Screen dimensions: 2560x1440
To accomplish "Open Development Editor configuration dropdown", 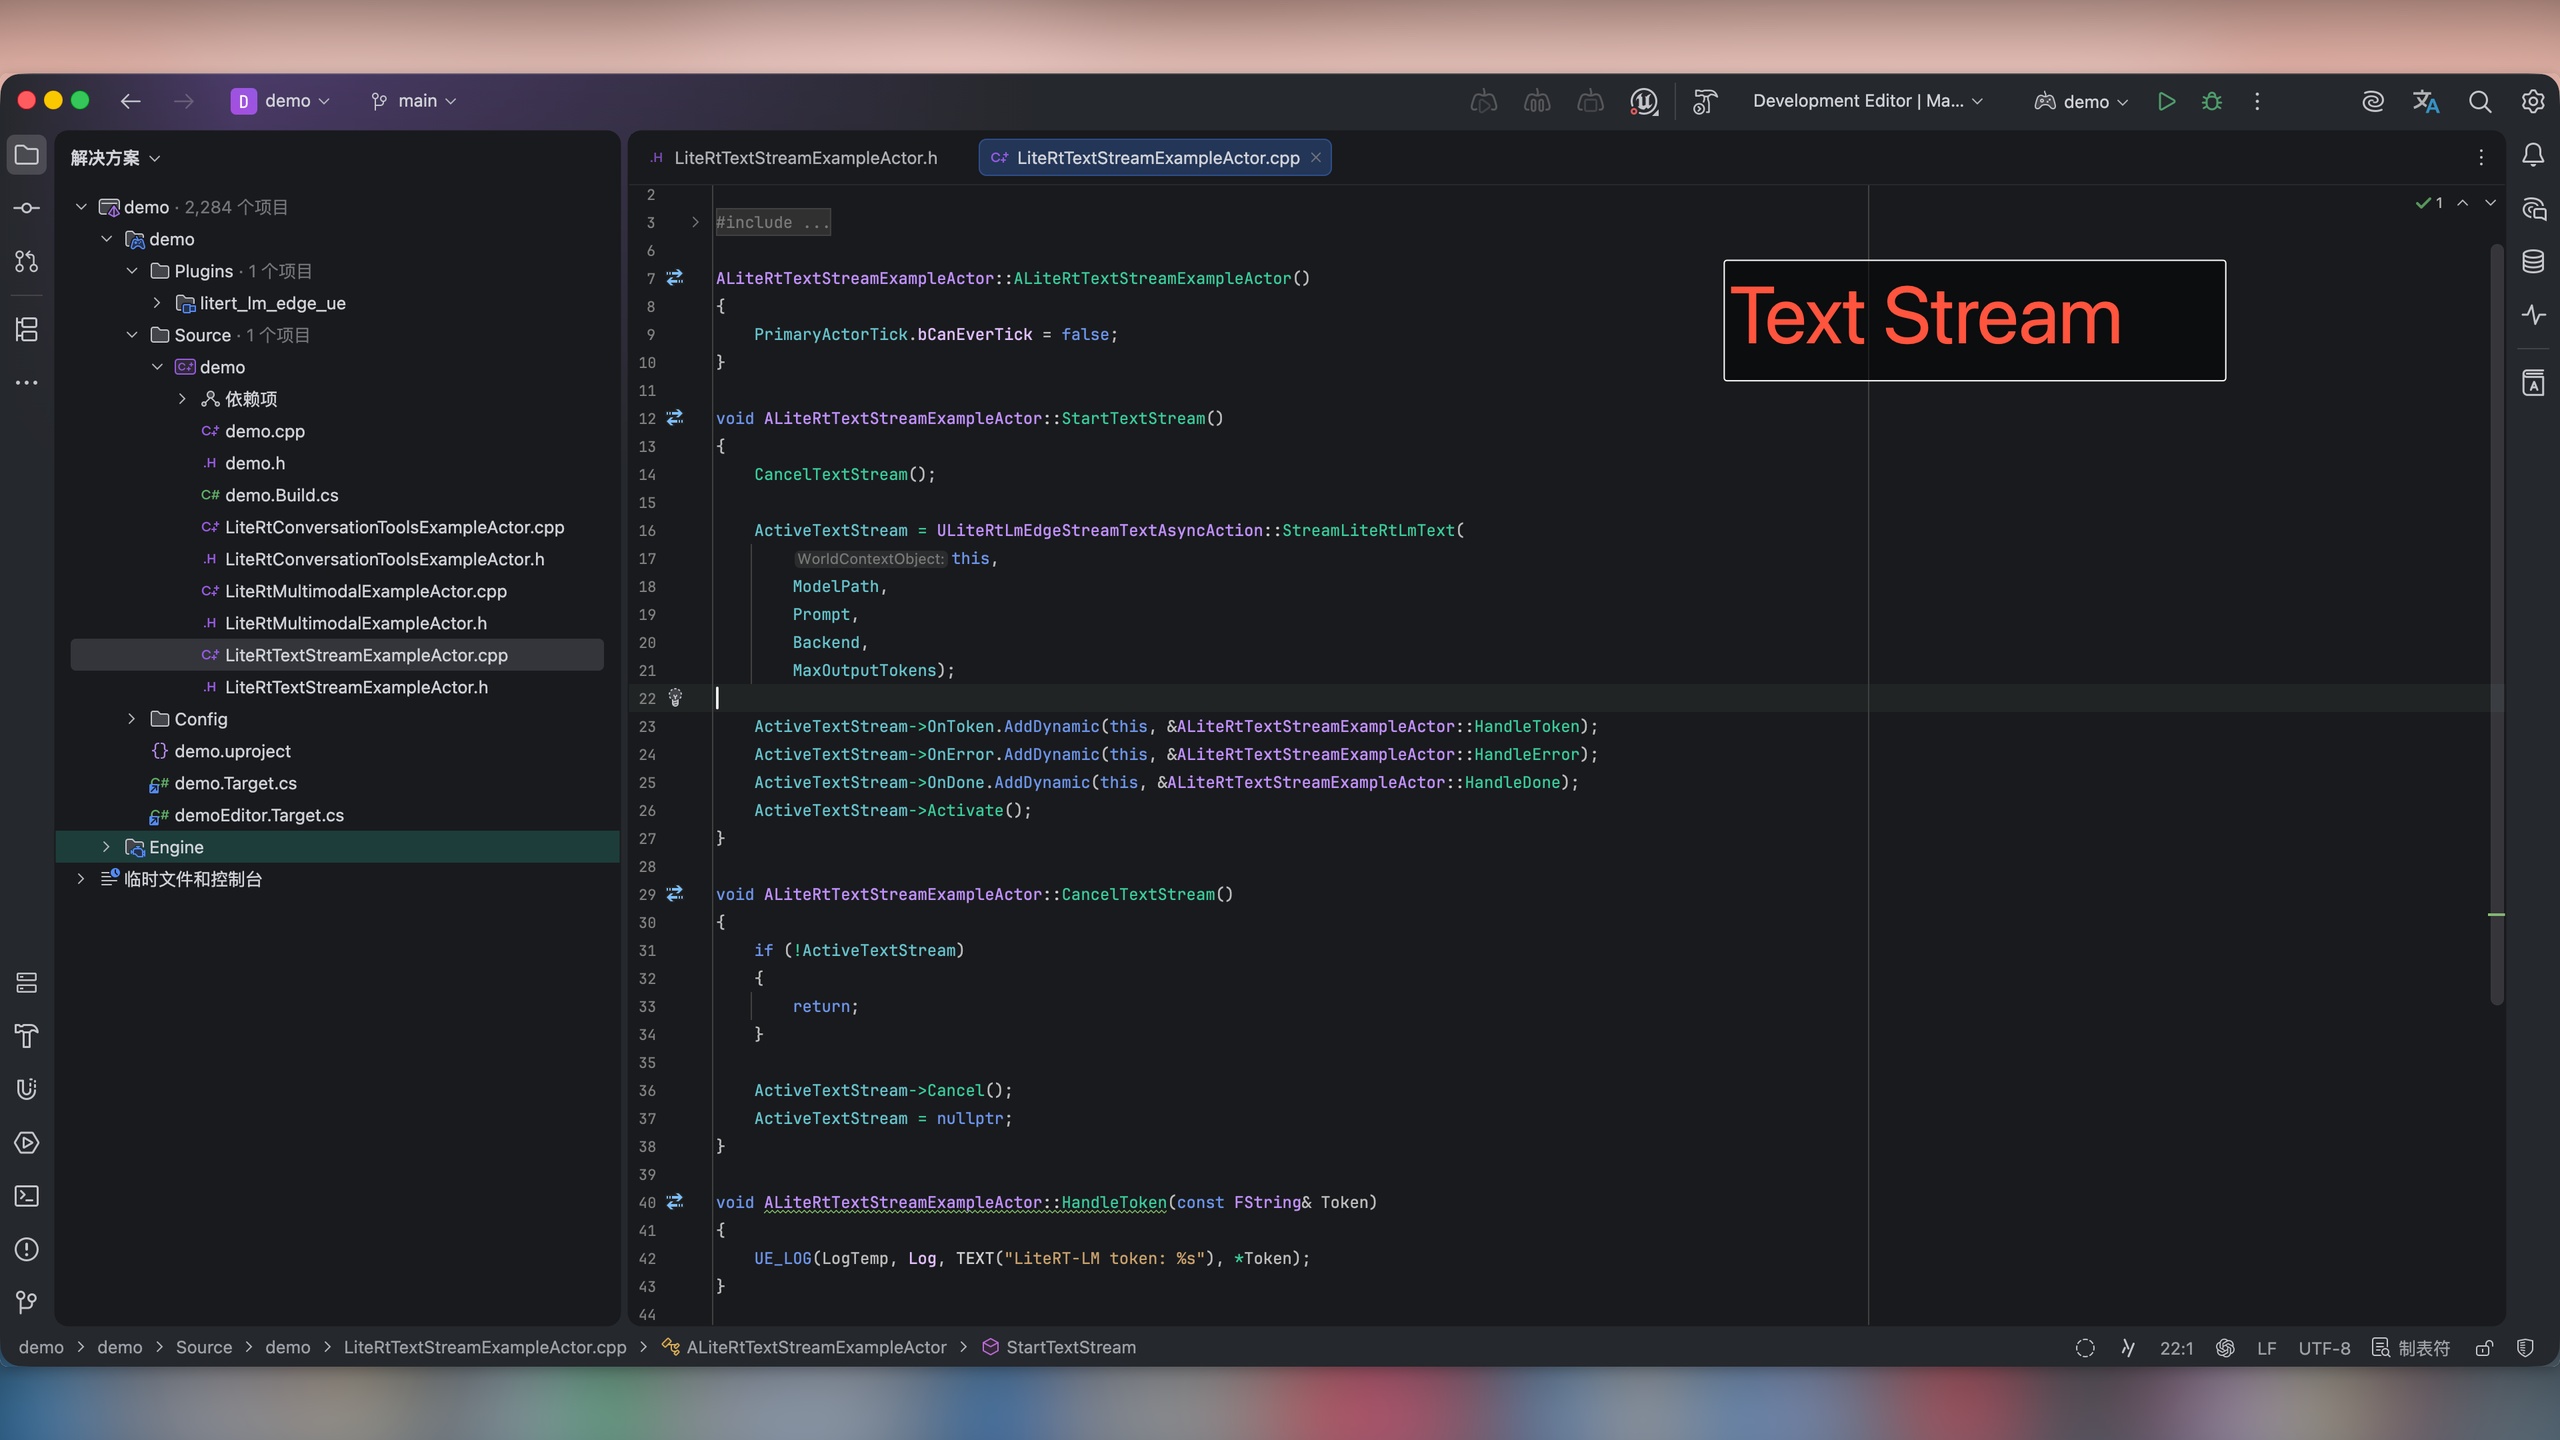I will [x=1867, y=101].
